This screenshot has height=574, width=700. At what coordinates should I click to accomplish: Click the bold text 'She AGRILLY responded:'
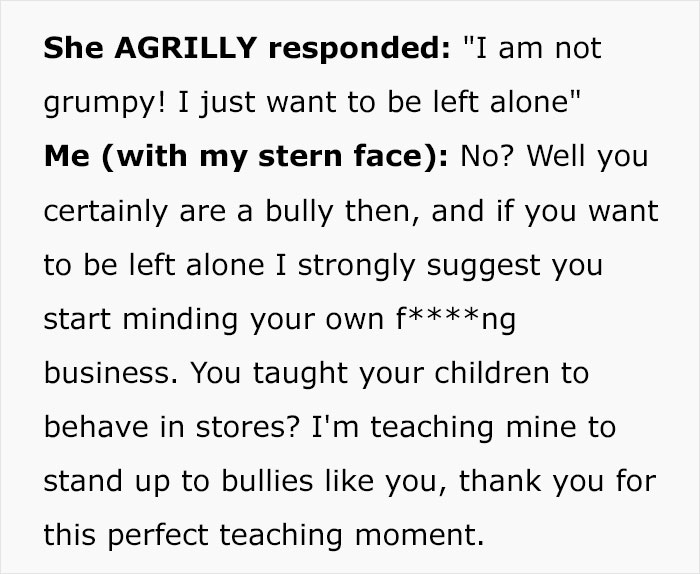pos(247,48)
